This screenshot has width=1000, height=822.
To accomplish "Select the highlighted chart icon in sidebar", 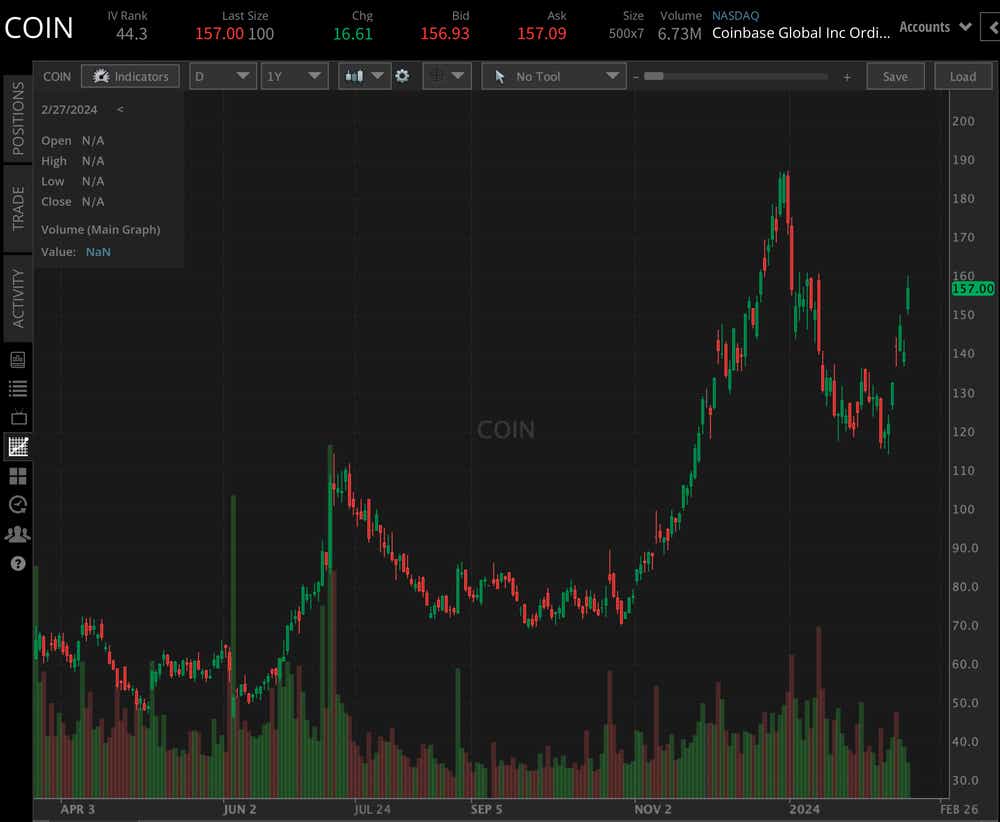I will coord(15,446).
